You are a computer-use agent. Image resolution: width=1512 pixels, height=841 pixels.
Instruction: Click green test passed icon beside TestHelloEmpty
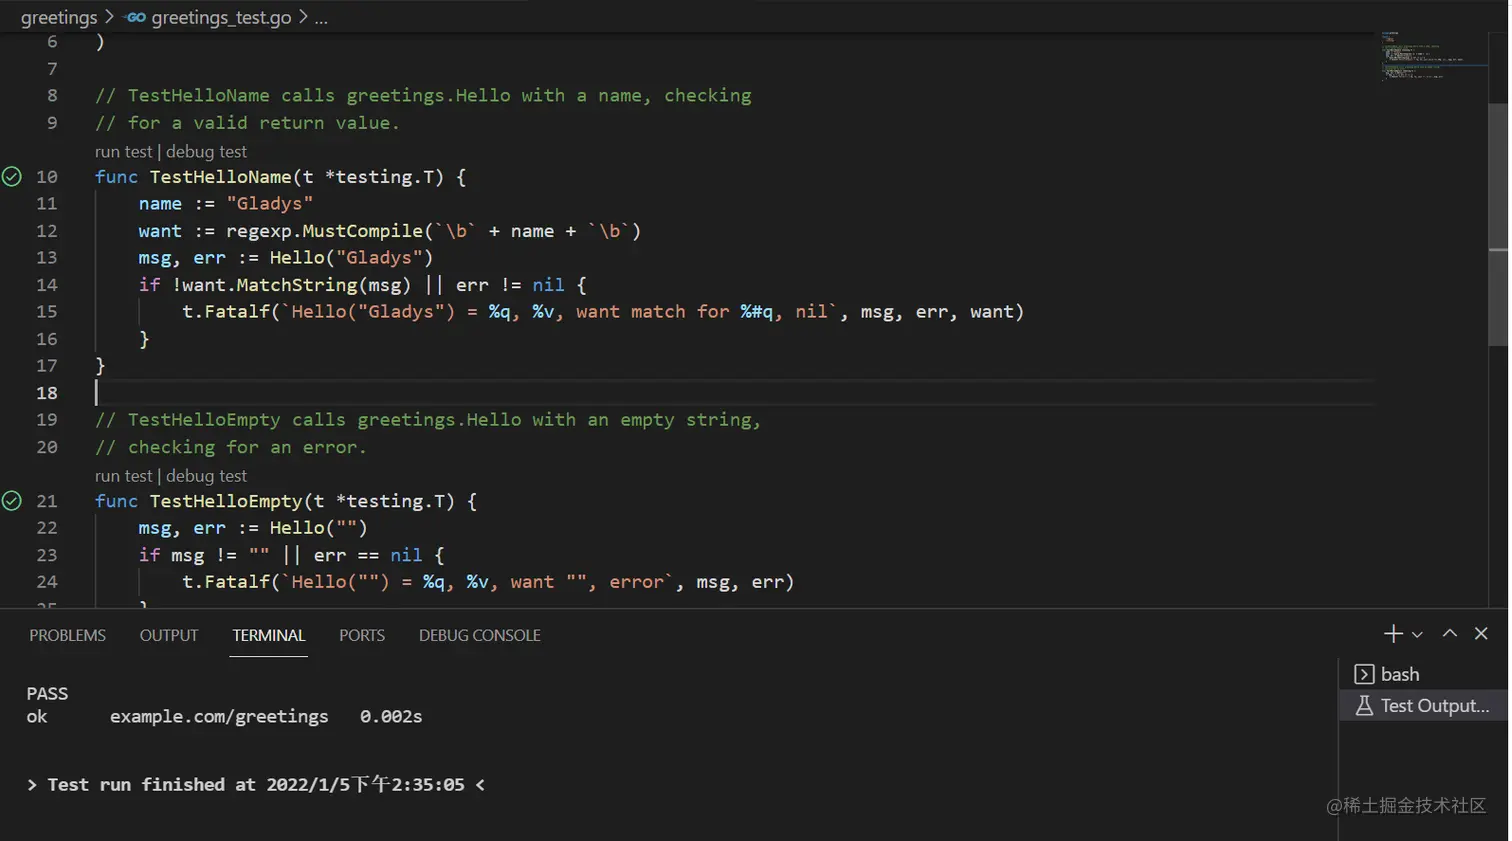click(12, 501)
